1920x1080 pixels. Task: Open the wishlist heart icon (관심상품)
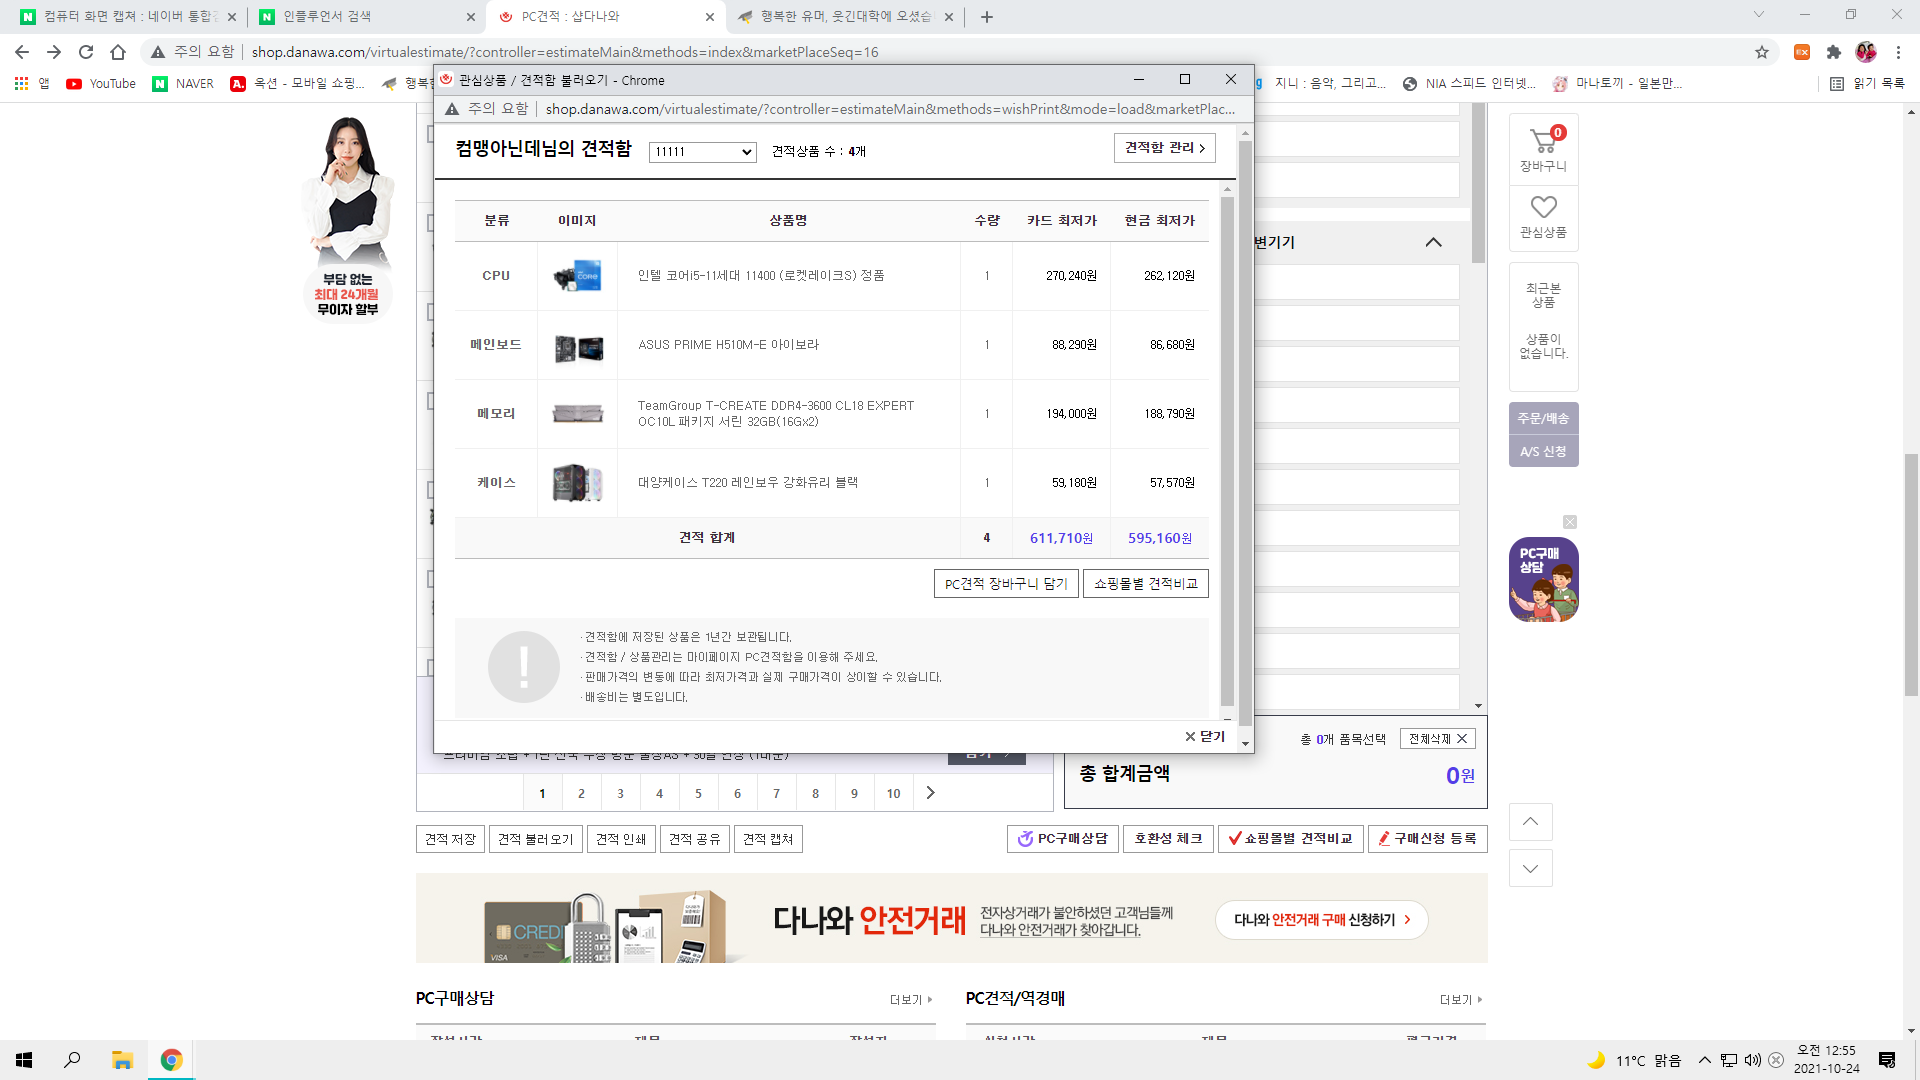click(1543, 217)
